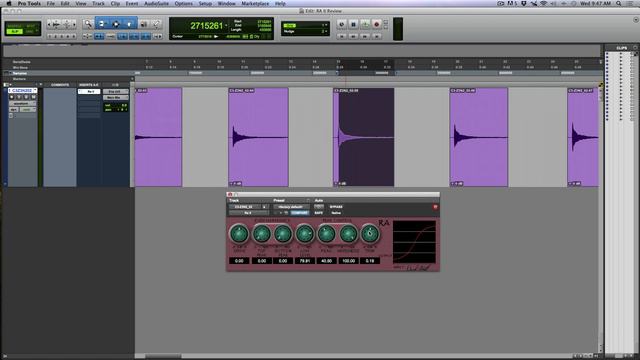Select the second purple audio clip
640x360 pixels.
(258, 137)
